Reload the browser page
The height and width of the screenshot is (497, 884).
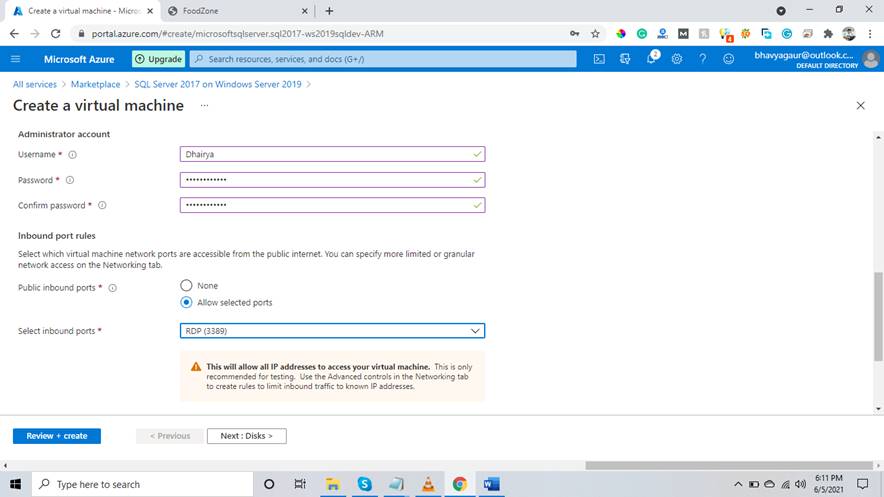click(x=55, y=34)
